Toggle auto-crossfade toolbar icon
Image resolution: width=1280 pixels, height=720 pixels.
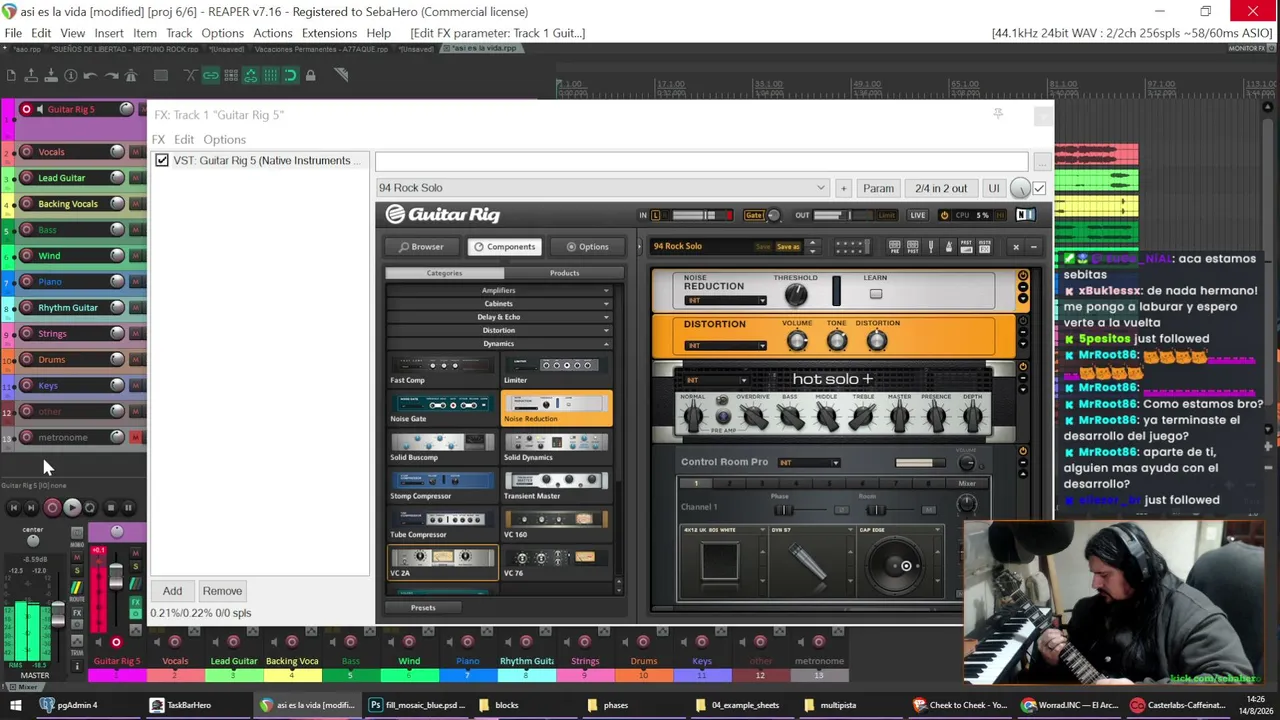click(191, 75)
